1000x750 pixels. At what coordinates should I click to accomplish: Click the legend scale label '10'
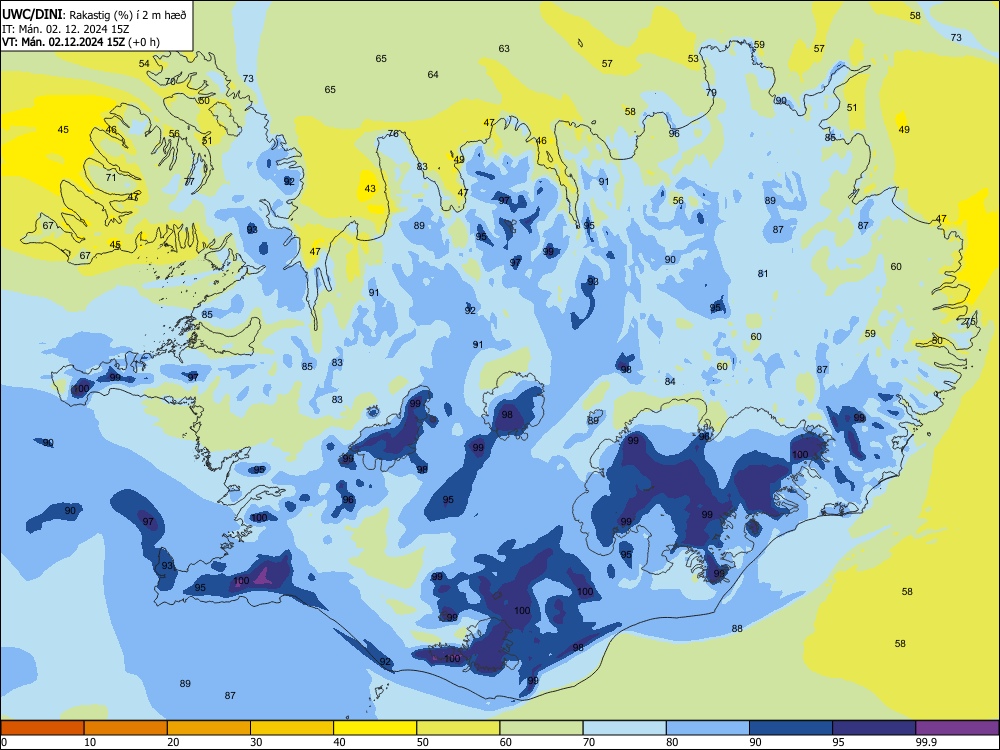point(90,742)
